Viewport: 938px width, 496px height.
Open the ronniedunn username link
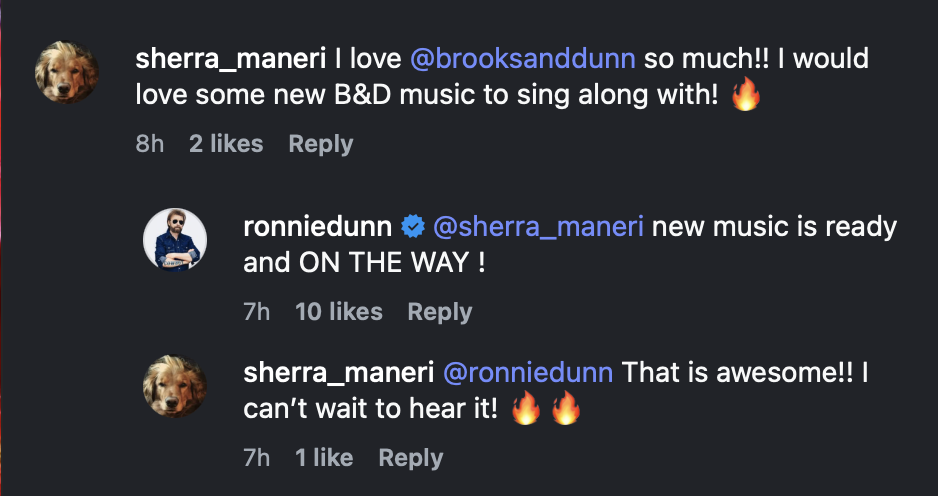point(318,227)
